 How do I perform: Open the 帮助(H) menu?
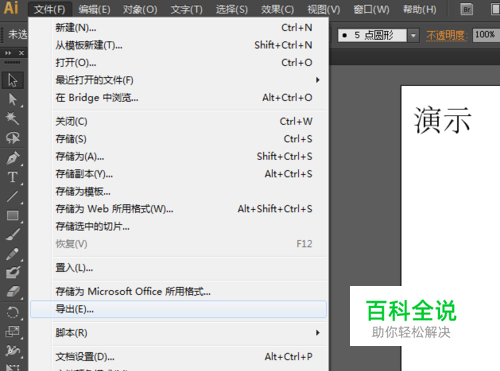(x=419, y=9)
